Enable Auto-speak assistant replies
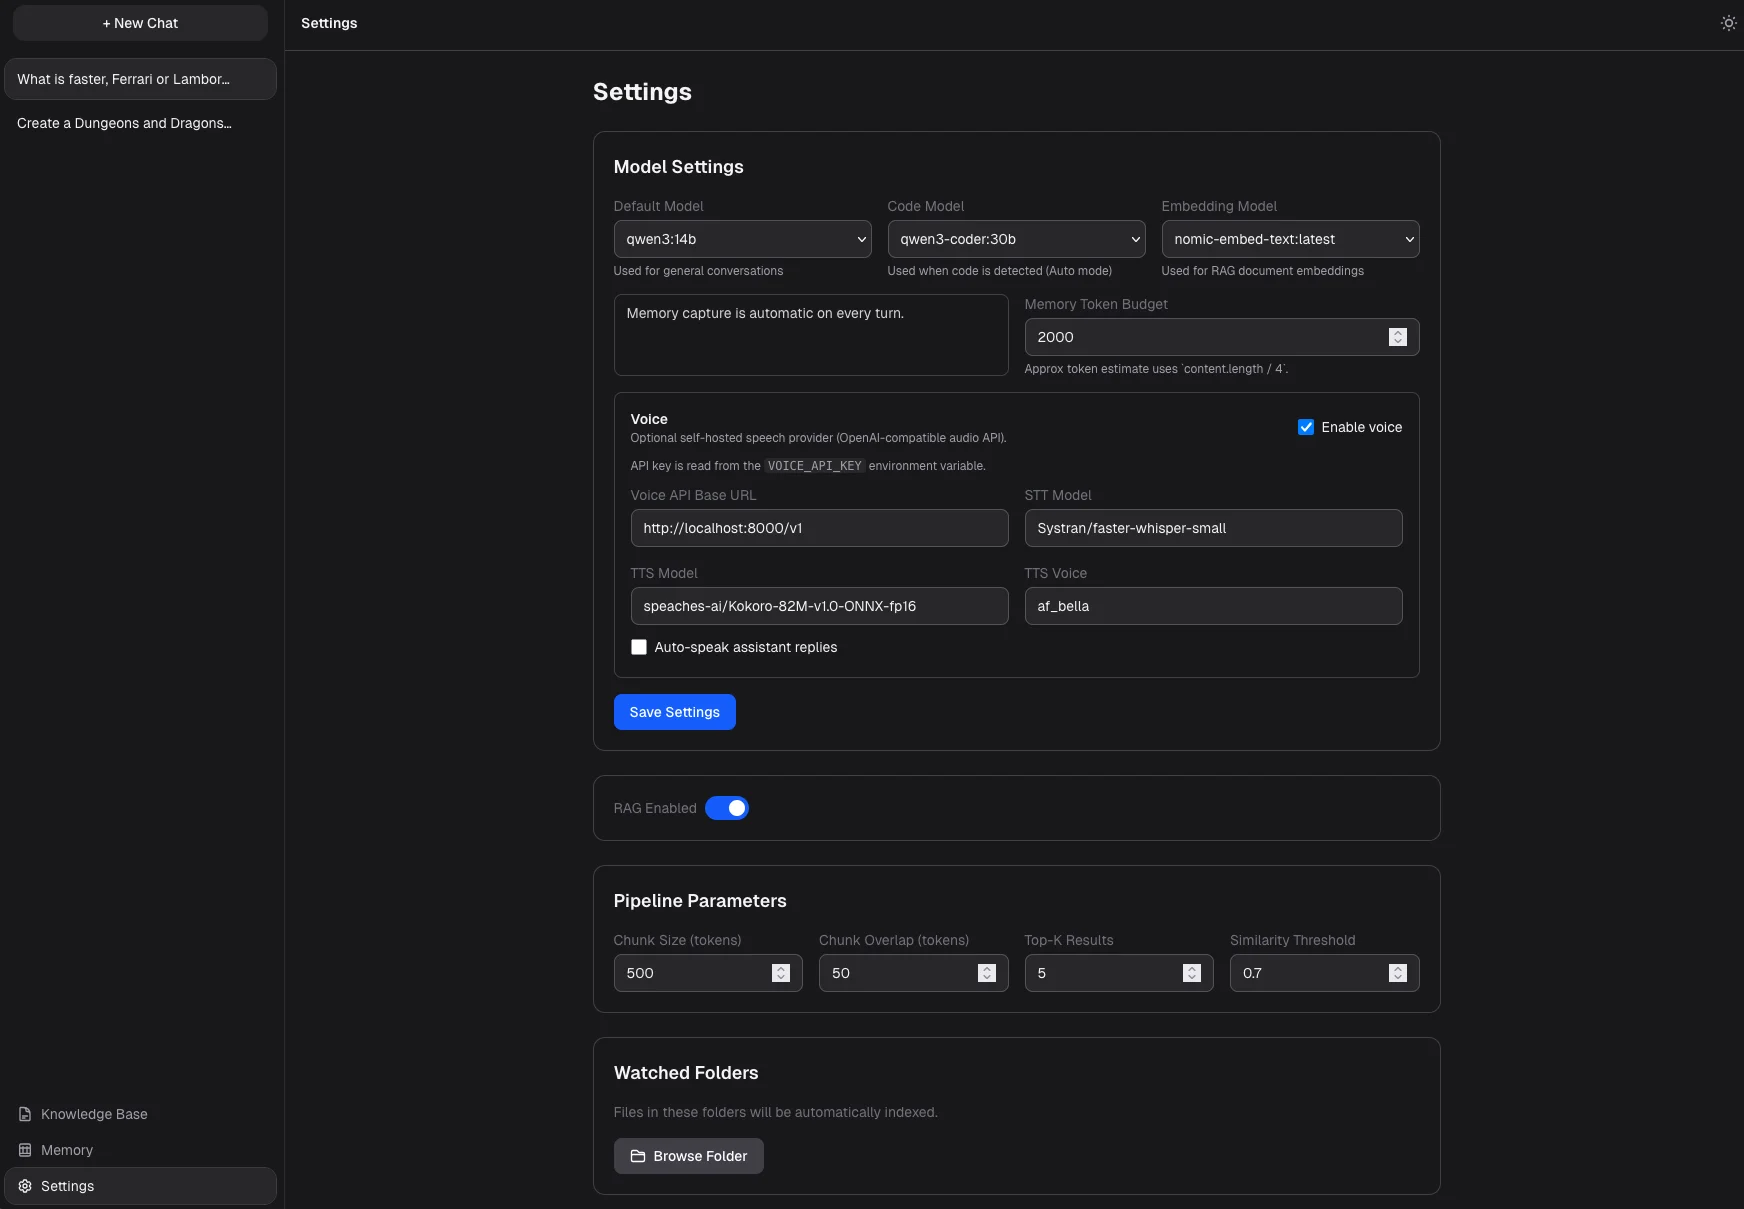Image resolution: width=1744 pixels, height=1209 pixels. 639,647
